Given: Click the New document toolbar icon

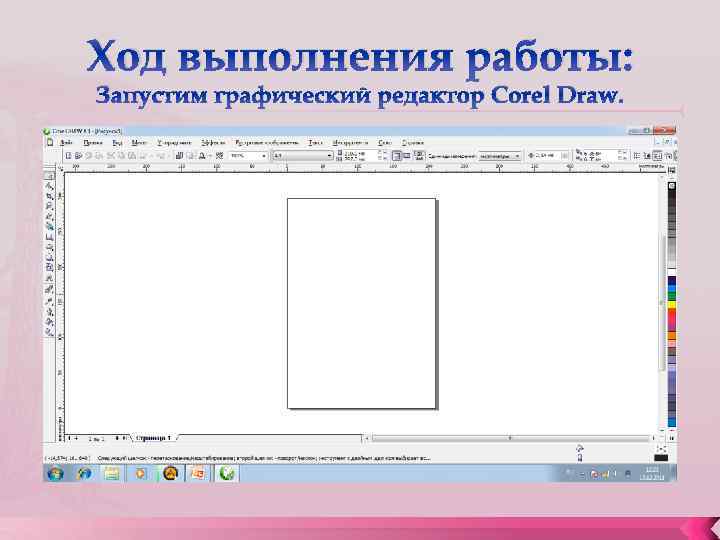Looking at the screenshot, I should (68, 156).
